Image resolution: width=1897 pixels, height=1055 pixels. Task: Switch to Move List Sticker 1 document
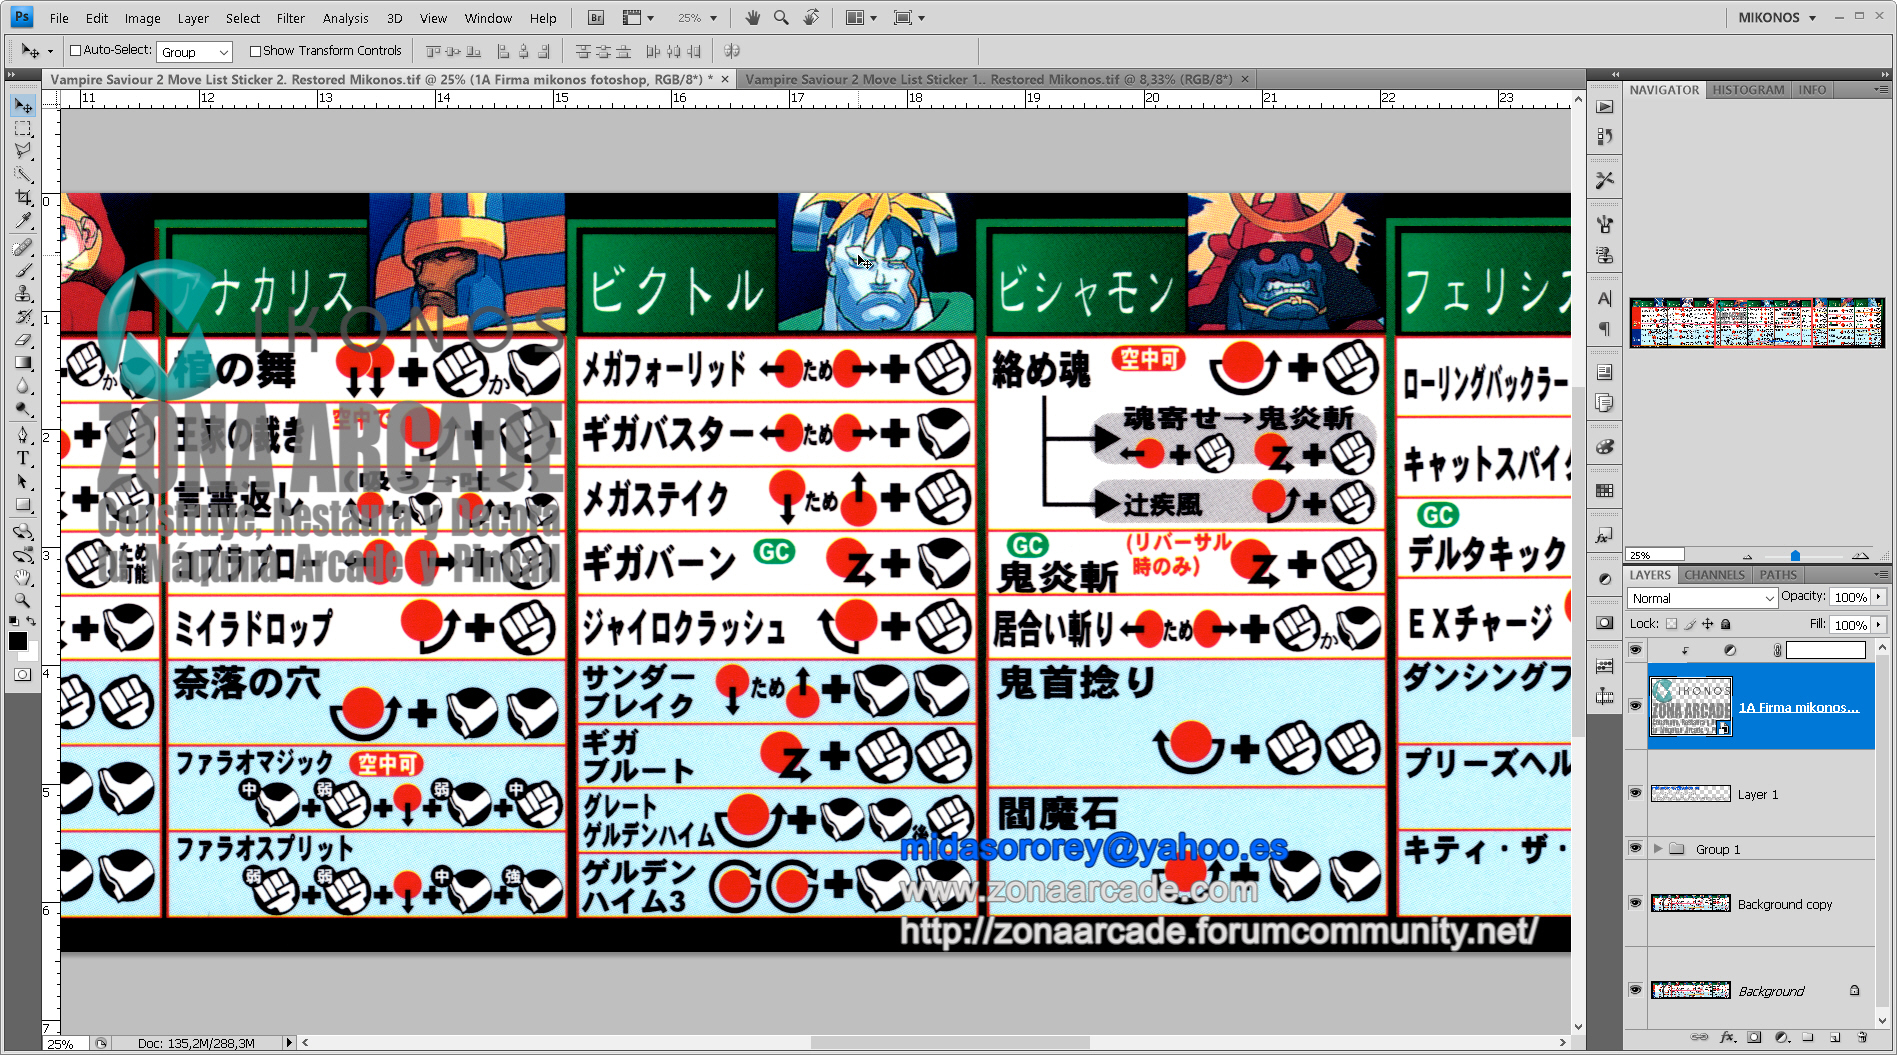(988, 79)
